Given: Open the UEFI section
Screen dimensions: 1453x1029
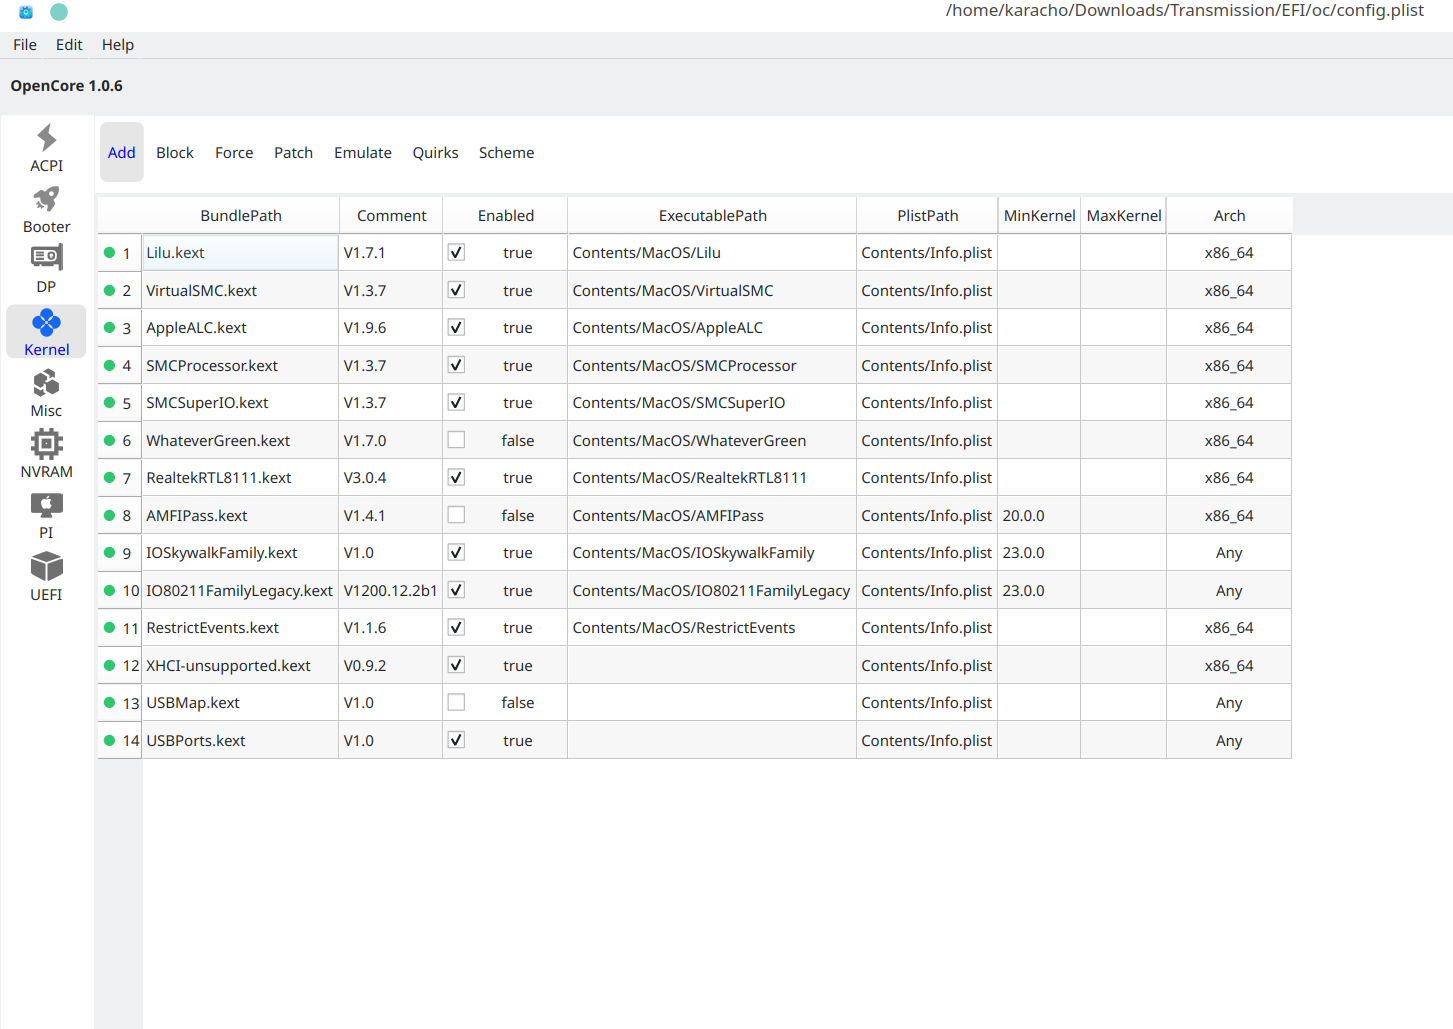Looking at the screenshot, I should point(46,577).
